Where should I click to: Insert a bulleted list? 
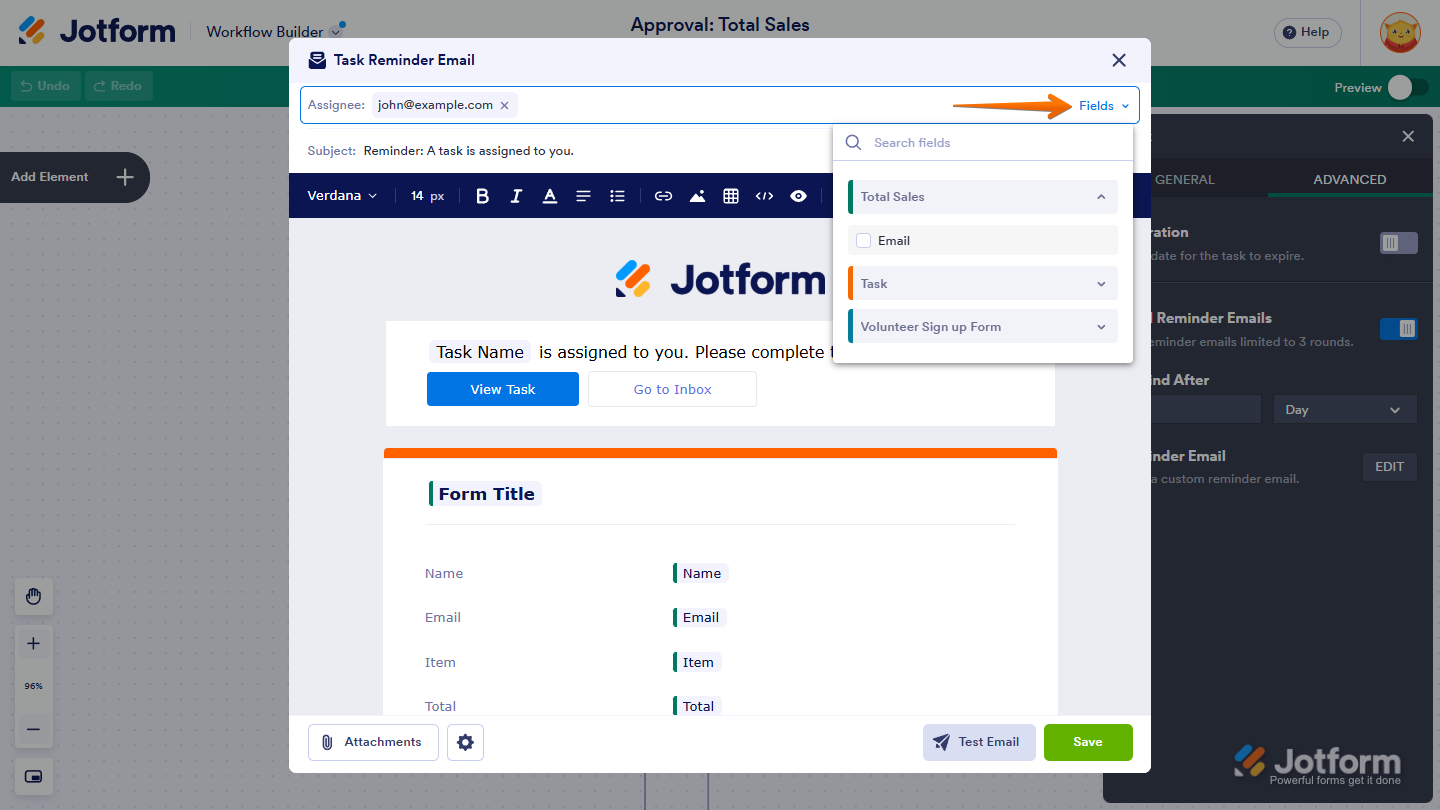pos(617,196)
